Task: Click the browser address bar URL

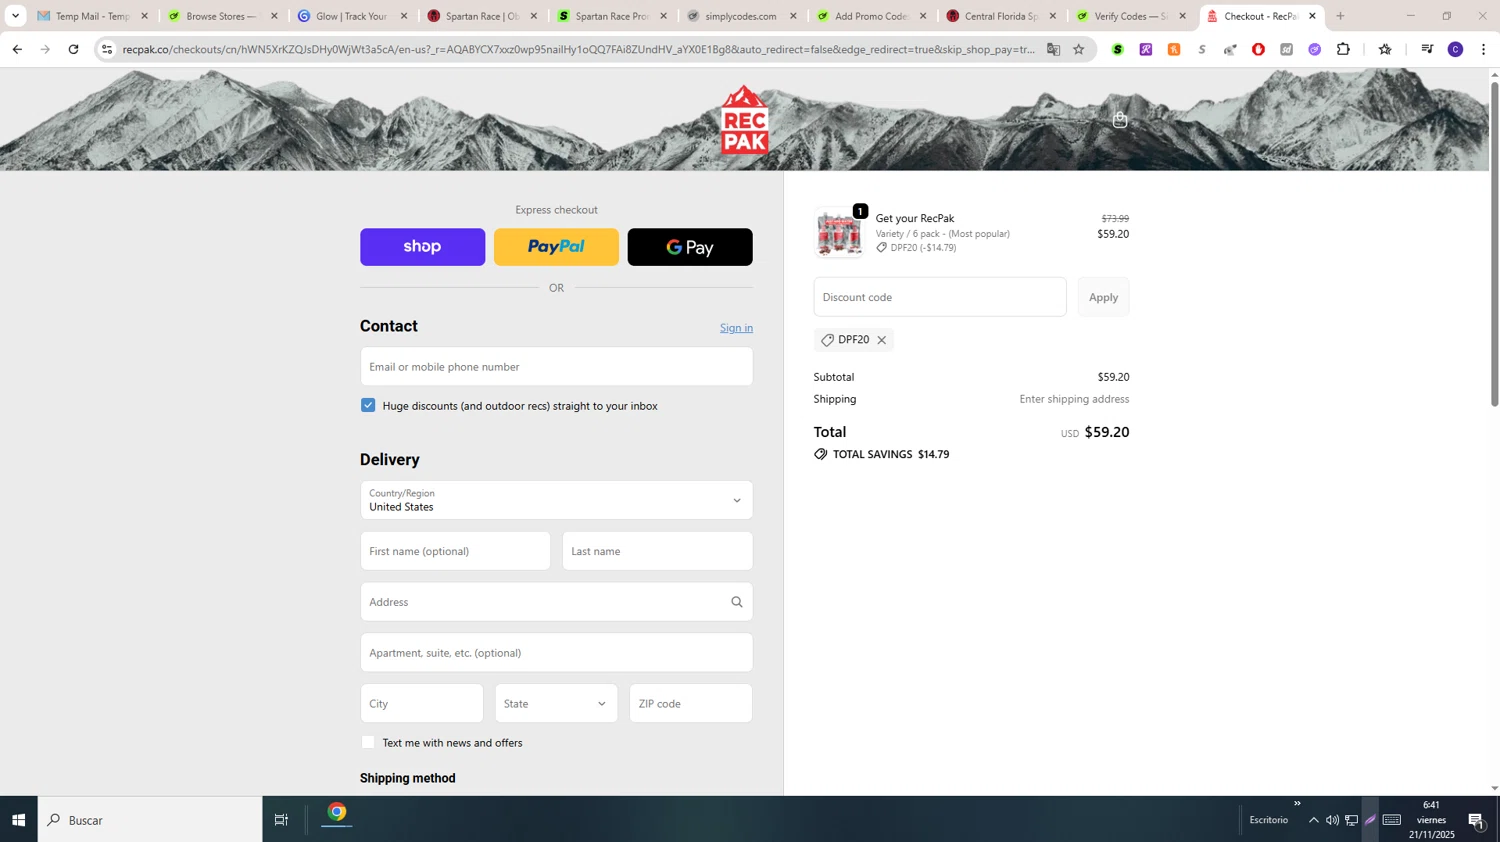Action: coord(578,49)
